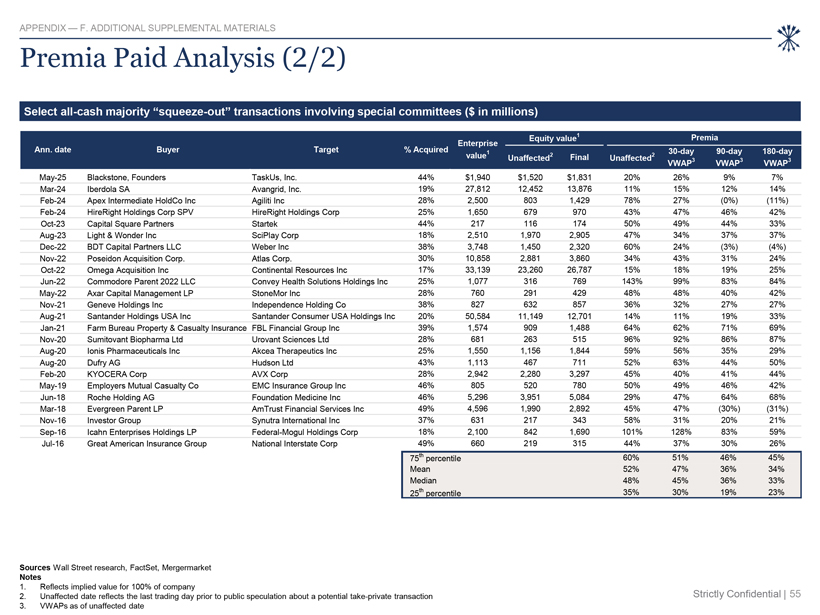Select the StoneMor Inc target cell
This screenshot has height=615, width=820.
(x=276, y=293)
